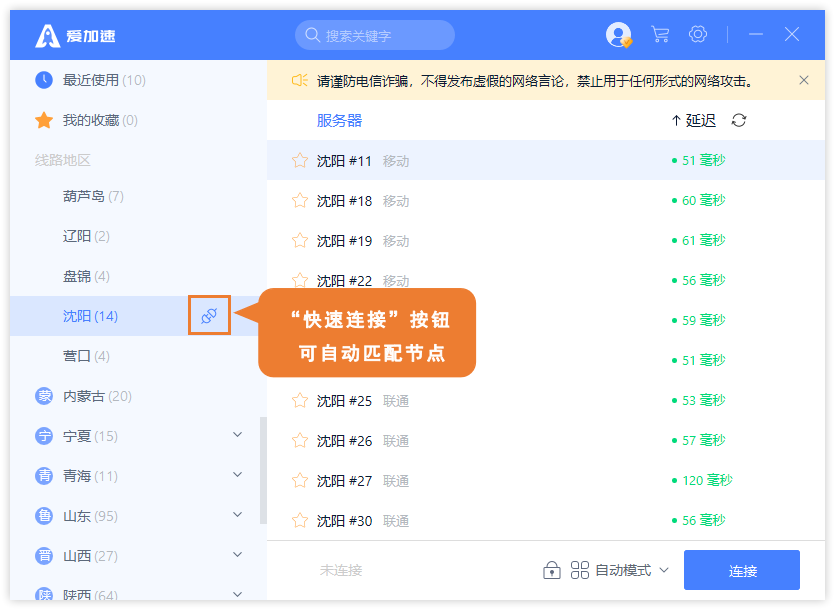Click the orange star favorites icon
This screenshot has width=835, height=610.
(x=44, y=120)
